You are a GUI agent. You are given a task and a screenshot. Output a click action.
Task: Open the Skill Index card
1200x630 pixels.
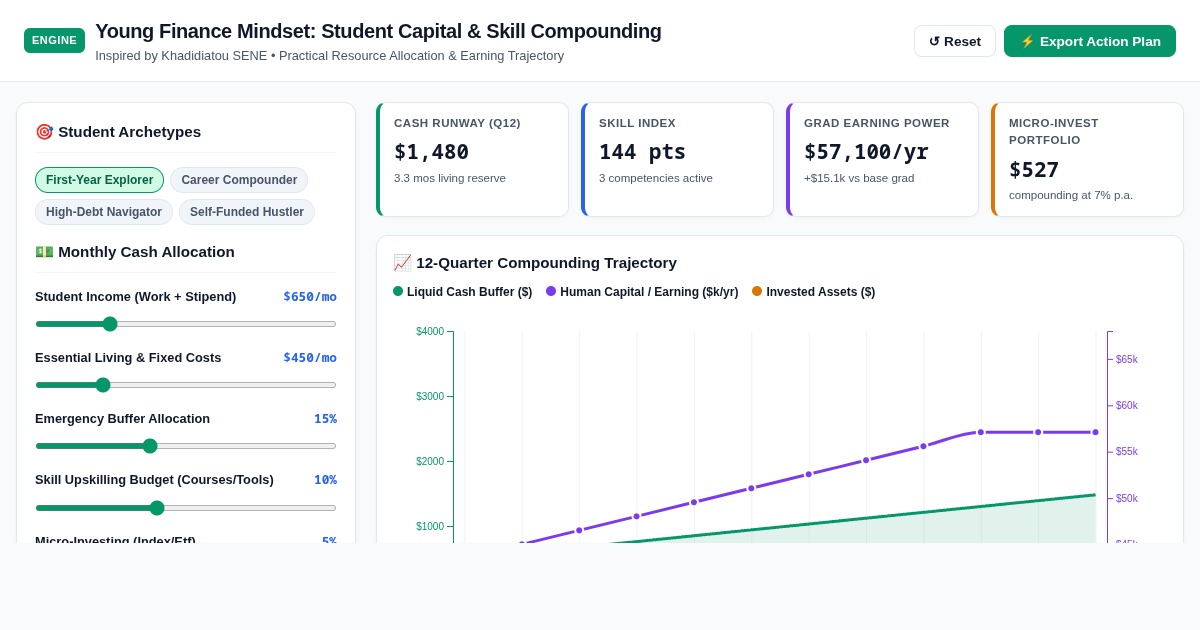click(x=677, y=159)
